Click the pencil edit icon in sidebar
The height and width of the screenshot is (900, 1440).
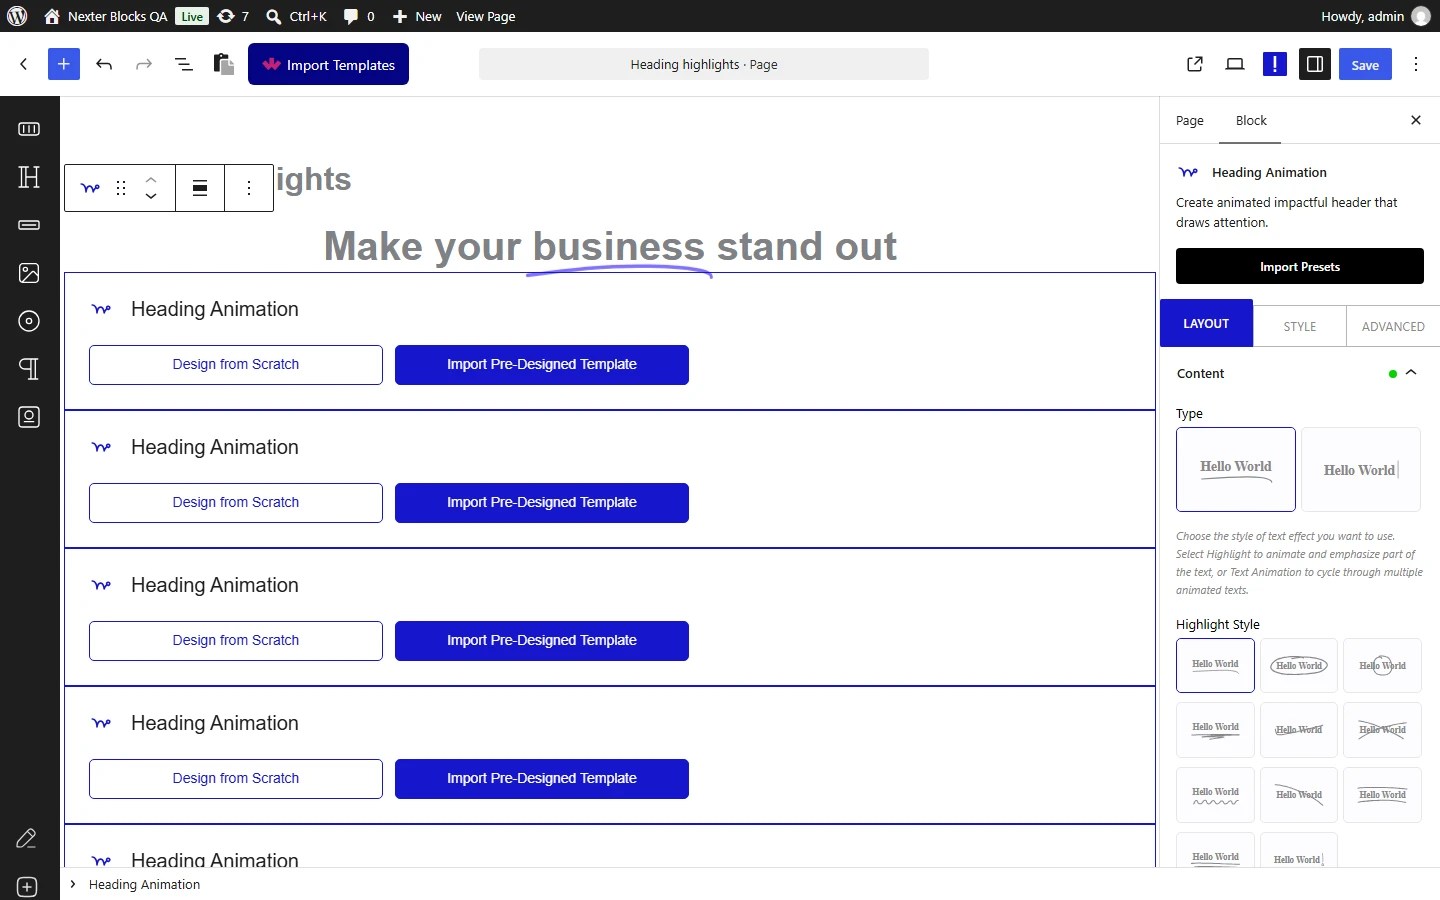pyautogui.click(x=27, y=838)
